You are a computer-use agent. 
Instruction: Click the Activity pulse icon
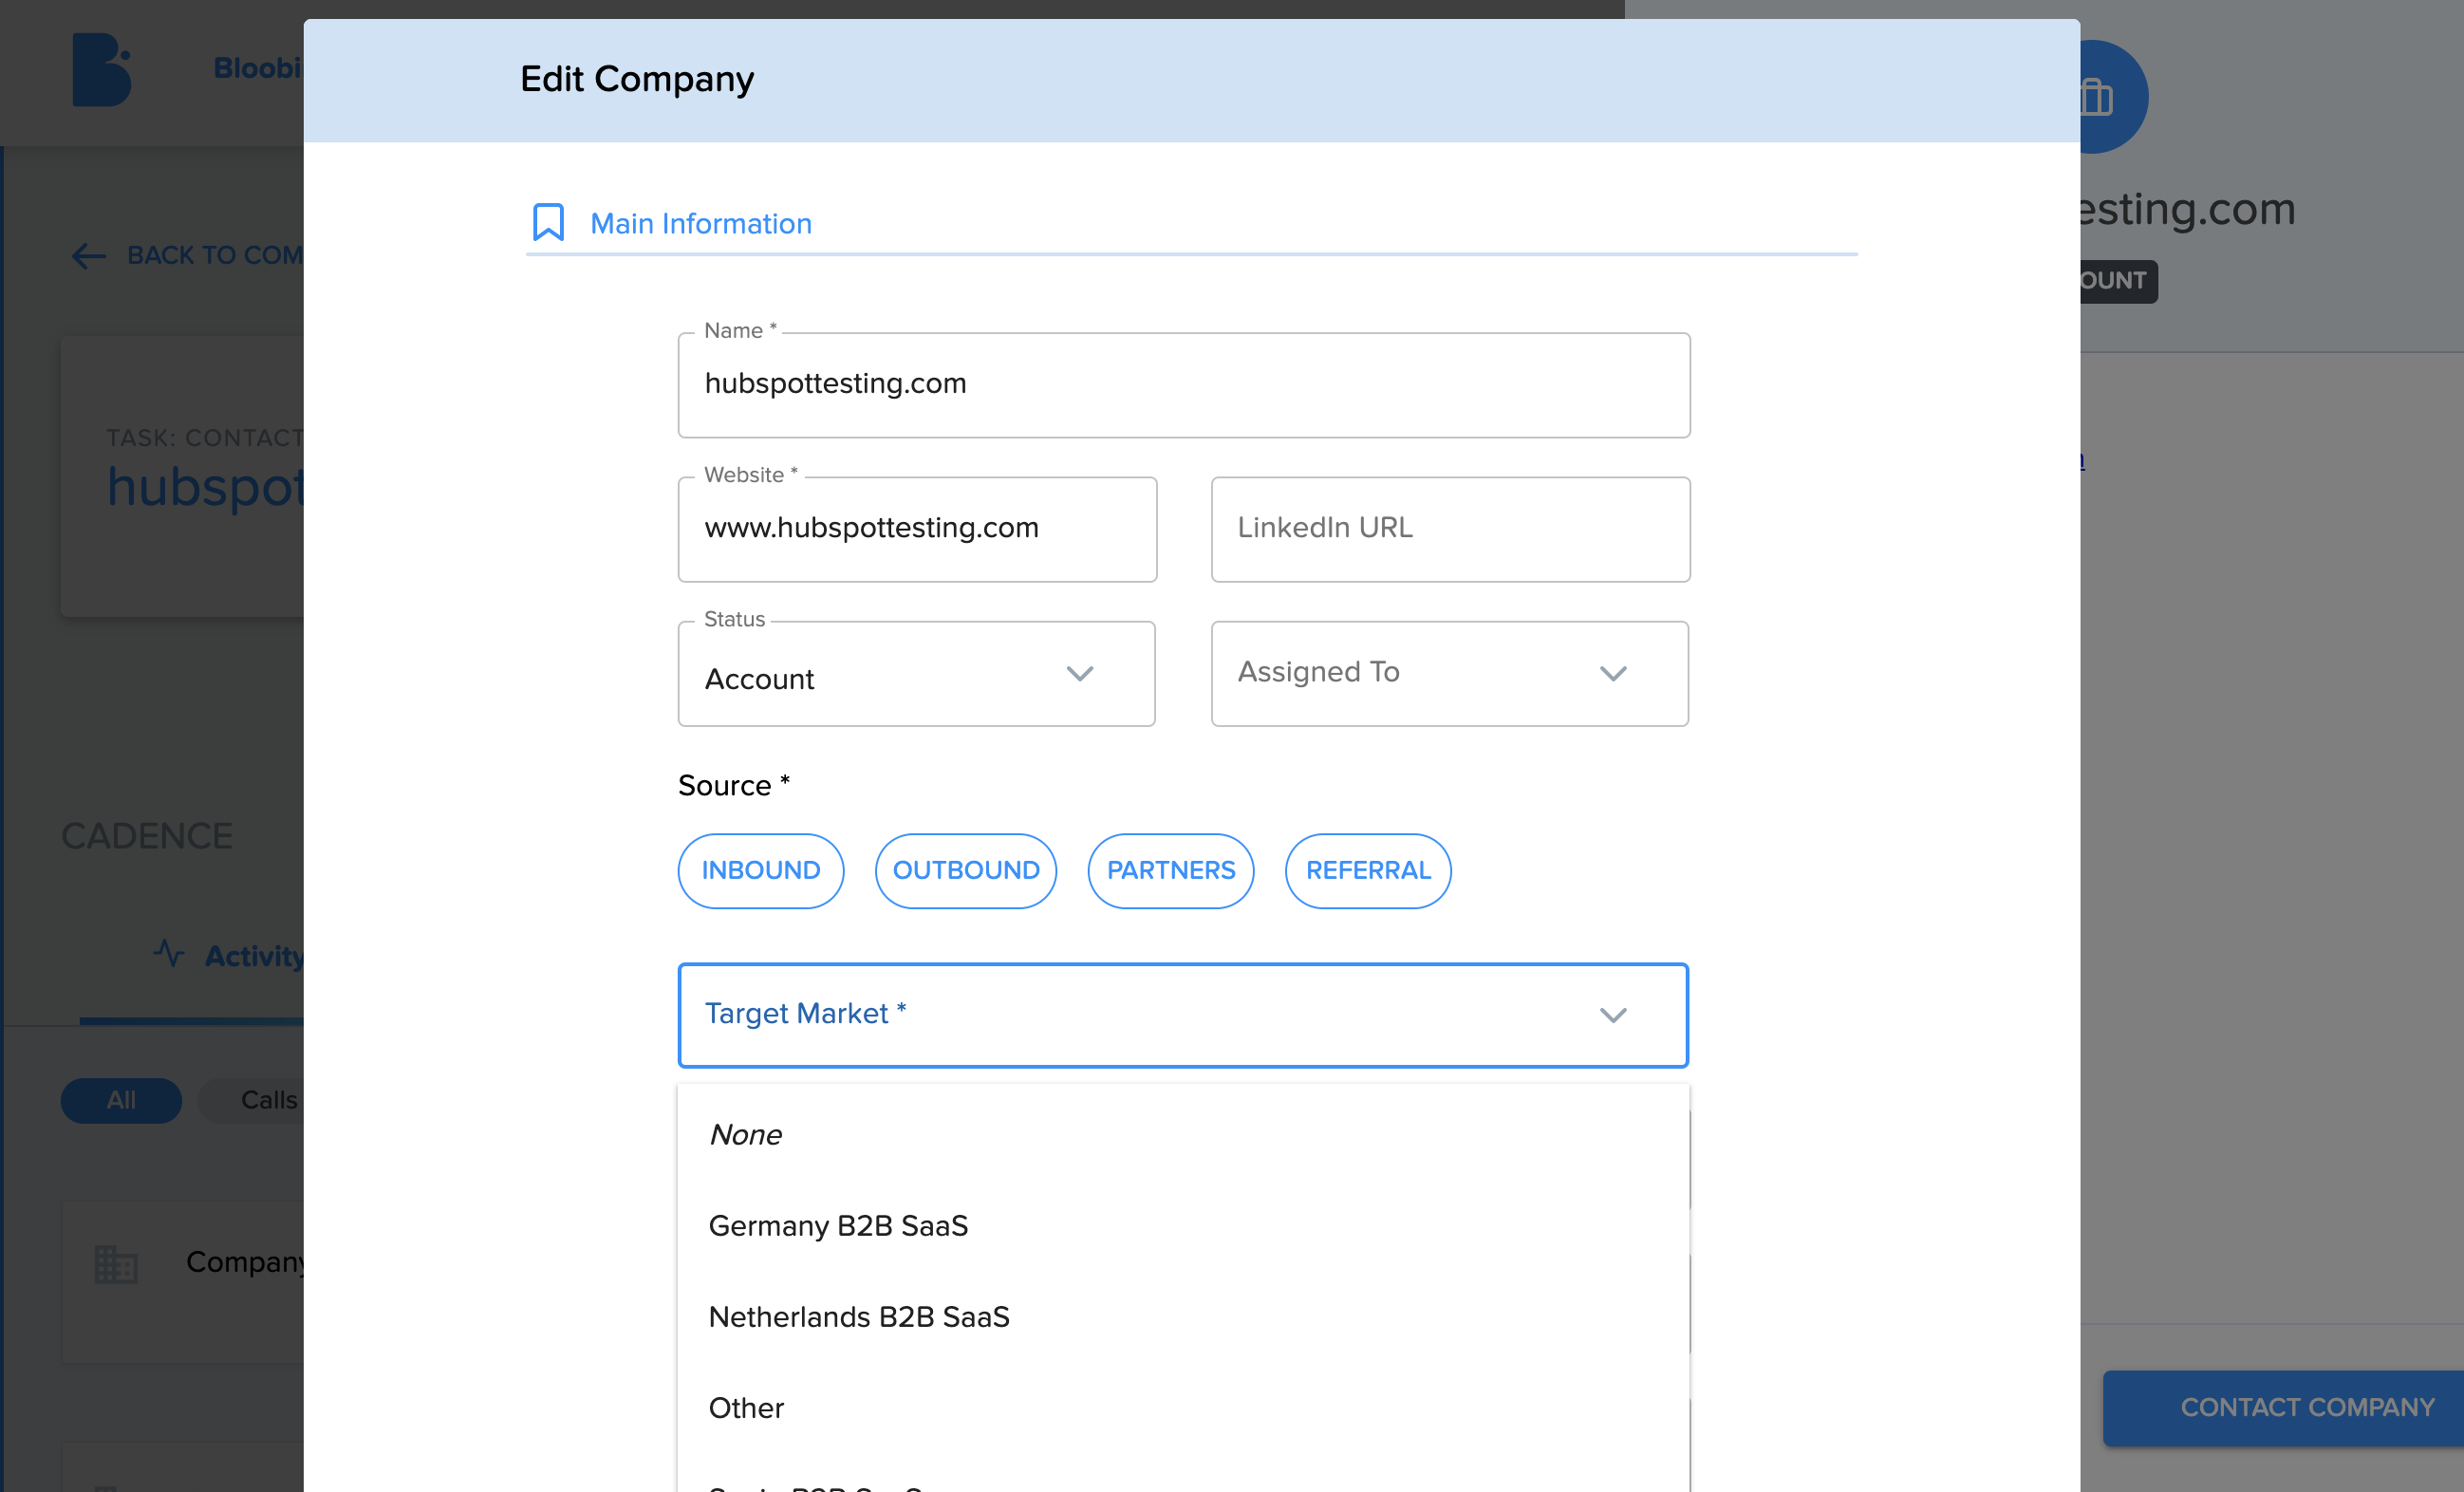[169, 953]
